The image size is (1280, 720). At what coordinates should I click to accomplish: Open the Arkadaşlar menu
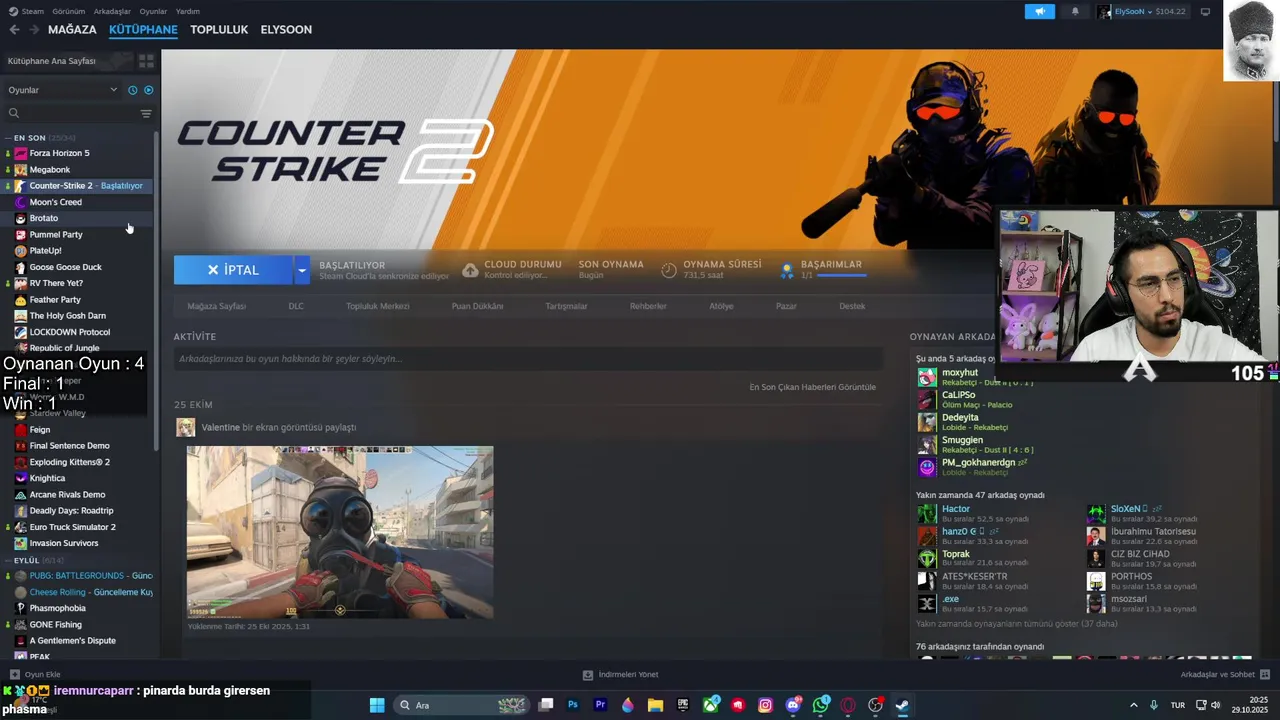(x=112, y=11)
